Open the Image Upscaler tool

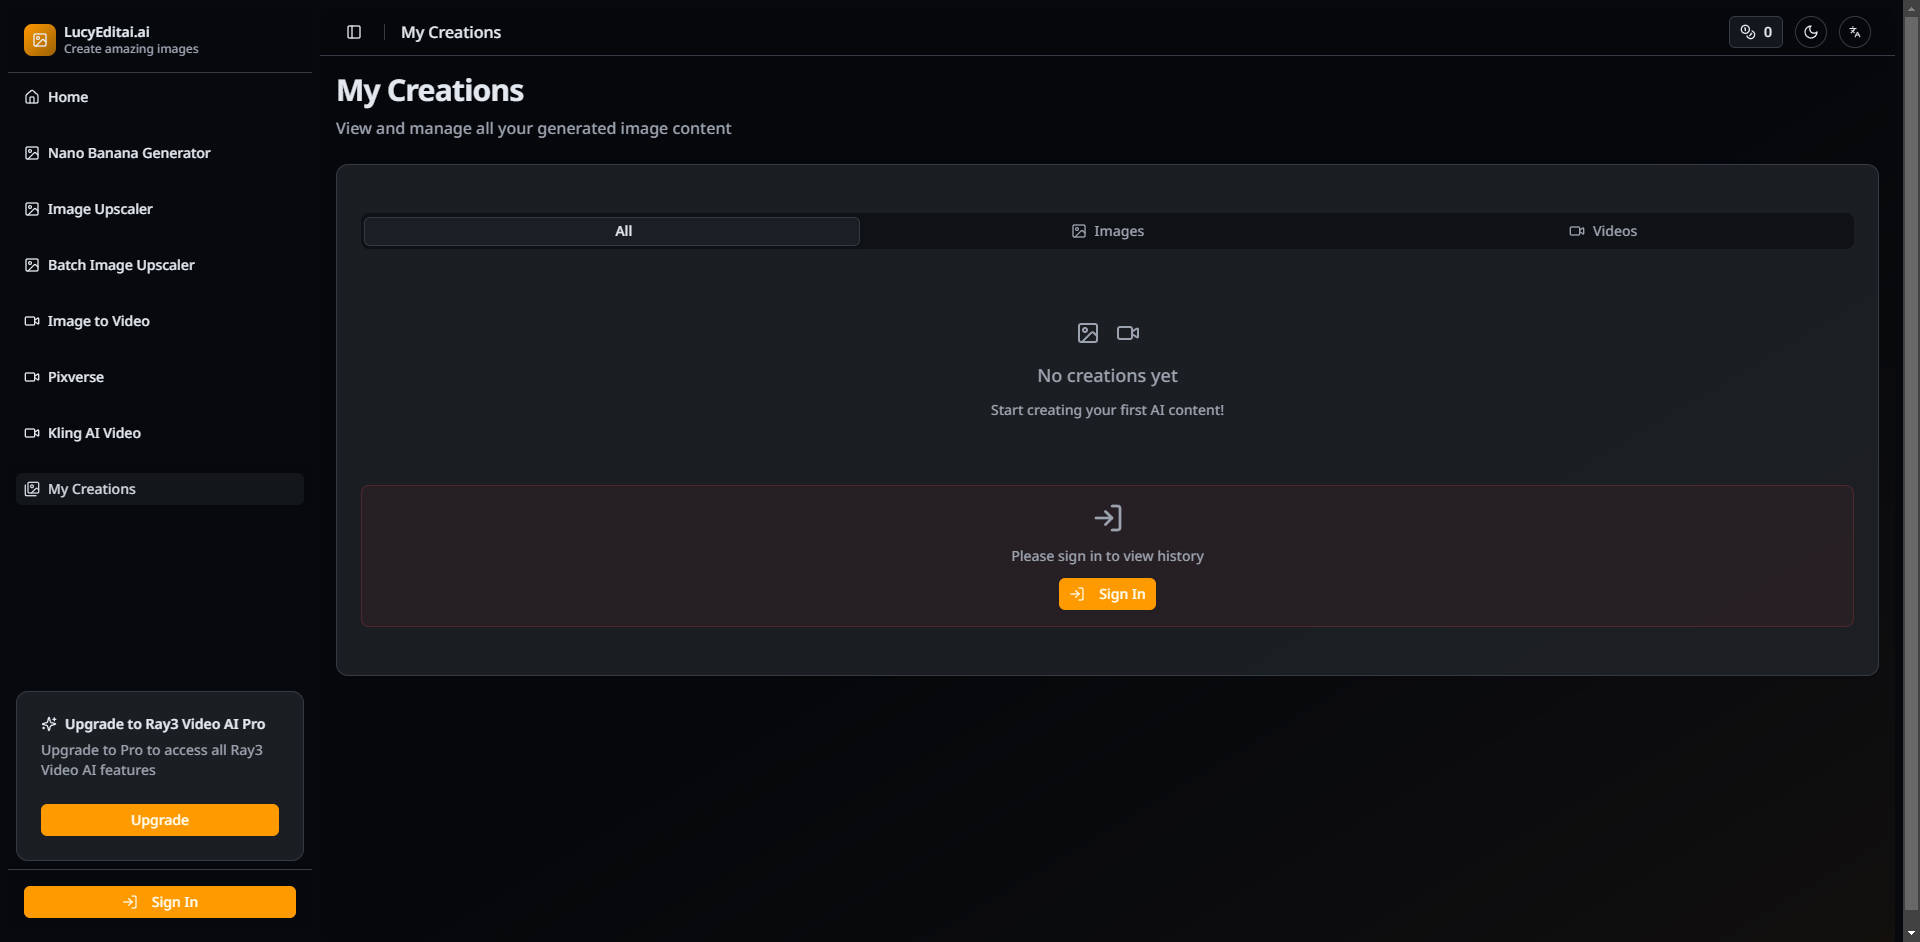(x=100, y=209)
